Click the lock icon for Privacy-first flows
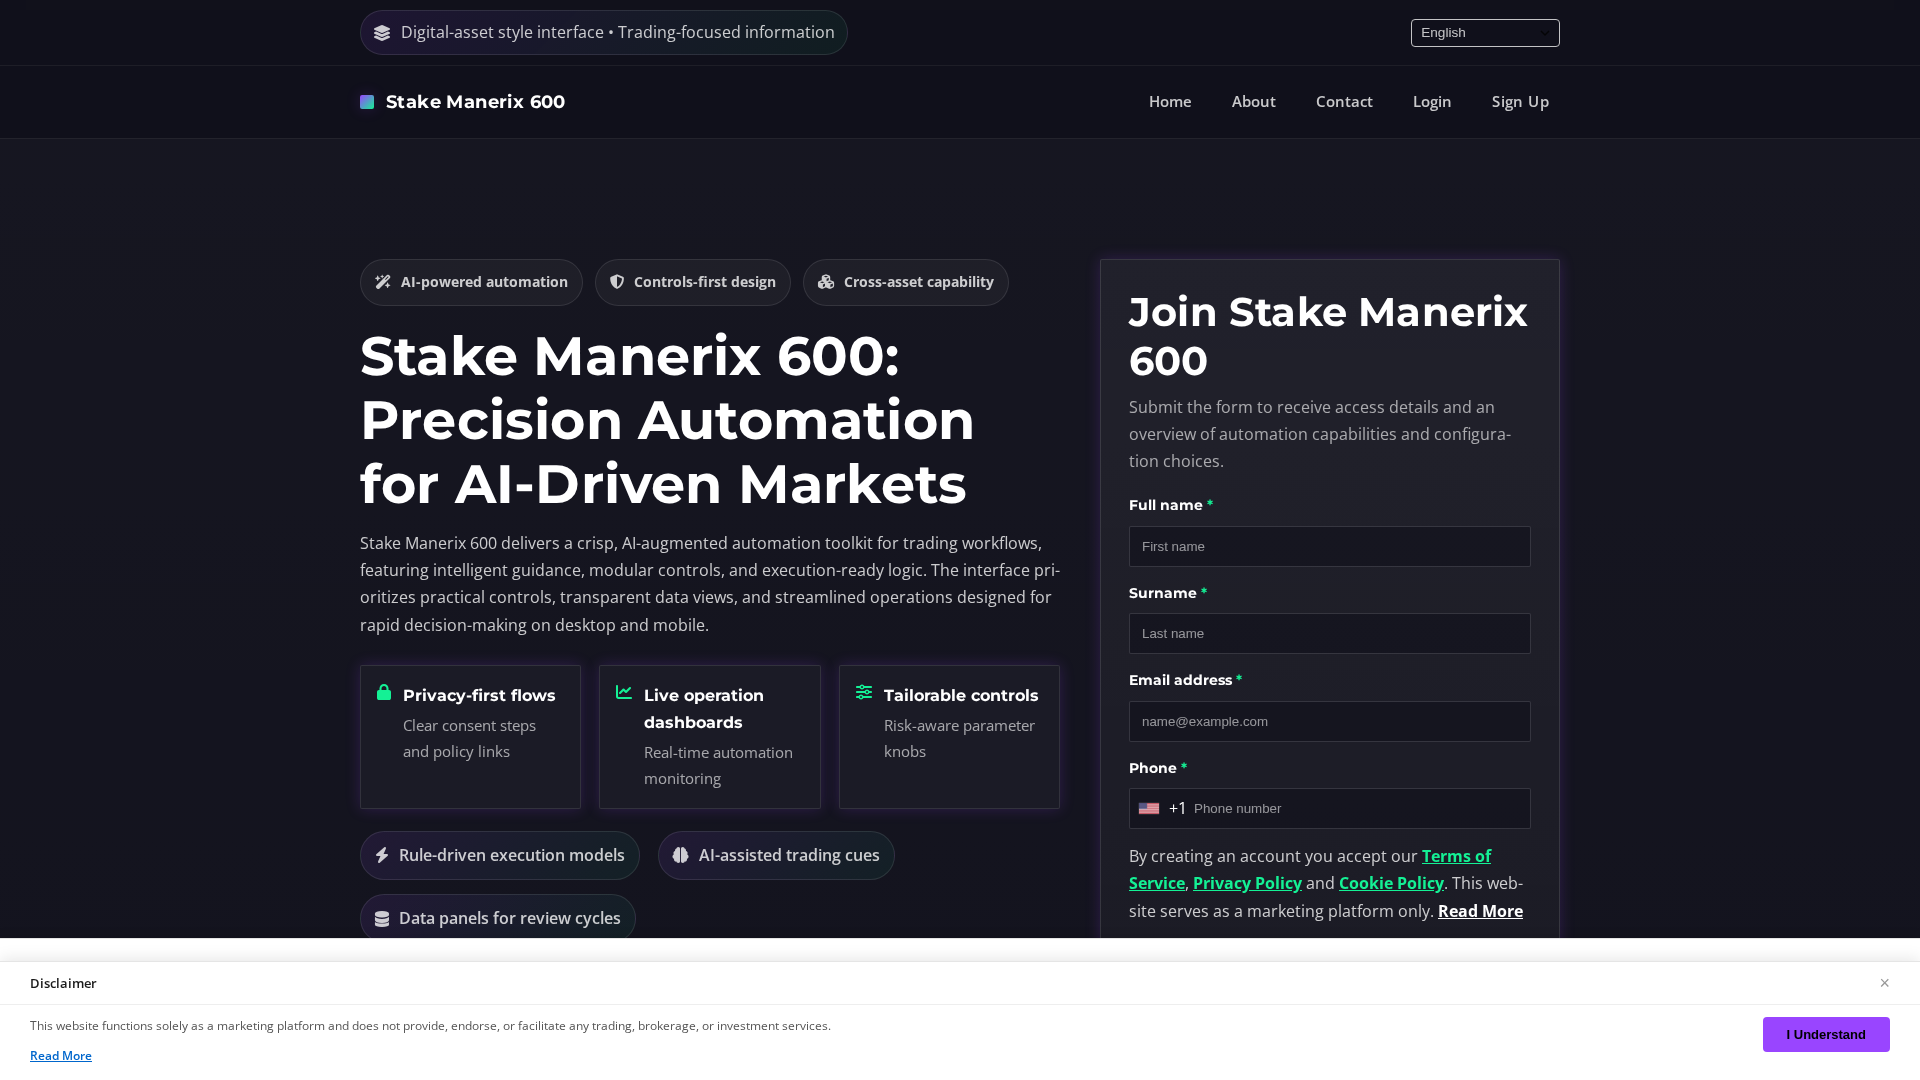 click(x=384, y=692)
